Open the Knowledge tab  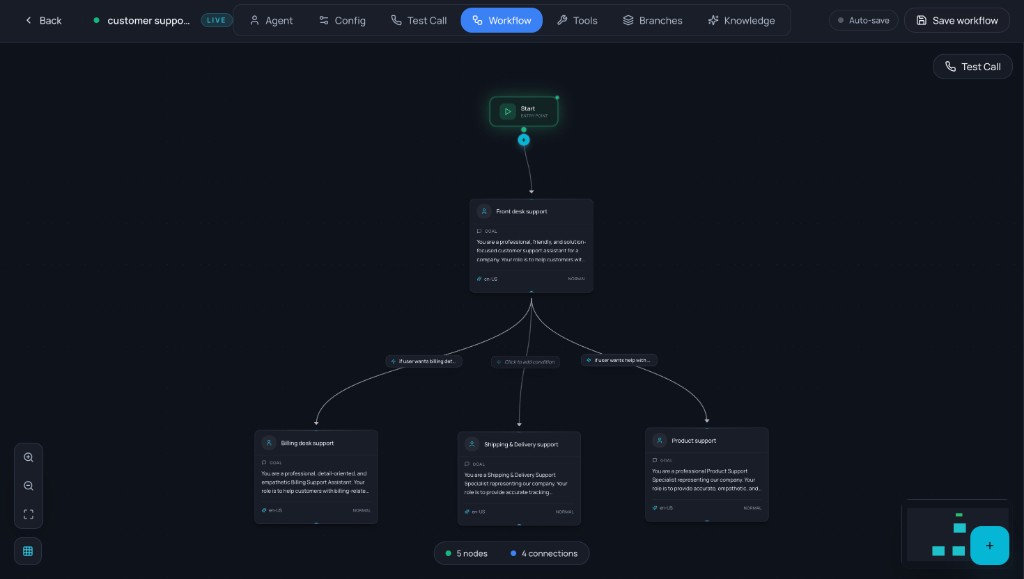[742, 20]
